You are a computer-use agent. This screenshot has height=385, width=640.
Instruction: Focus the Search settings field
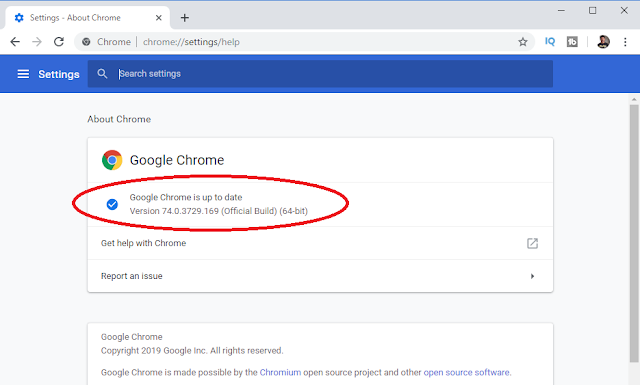pyautogui.click(x=320, y=73)
